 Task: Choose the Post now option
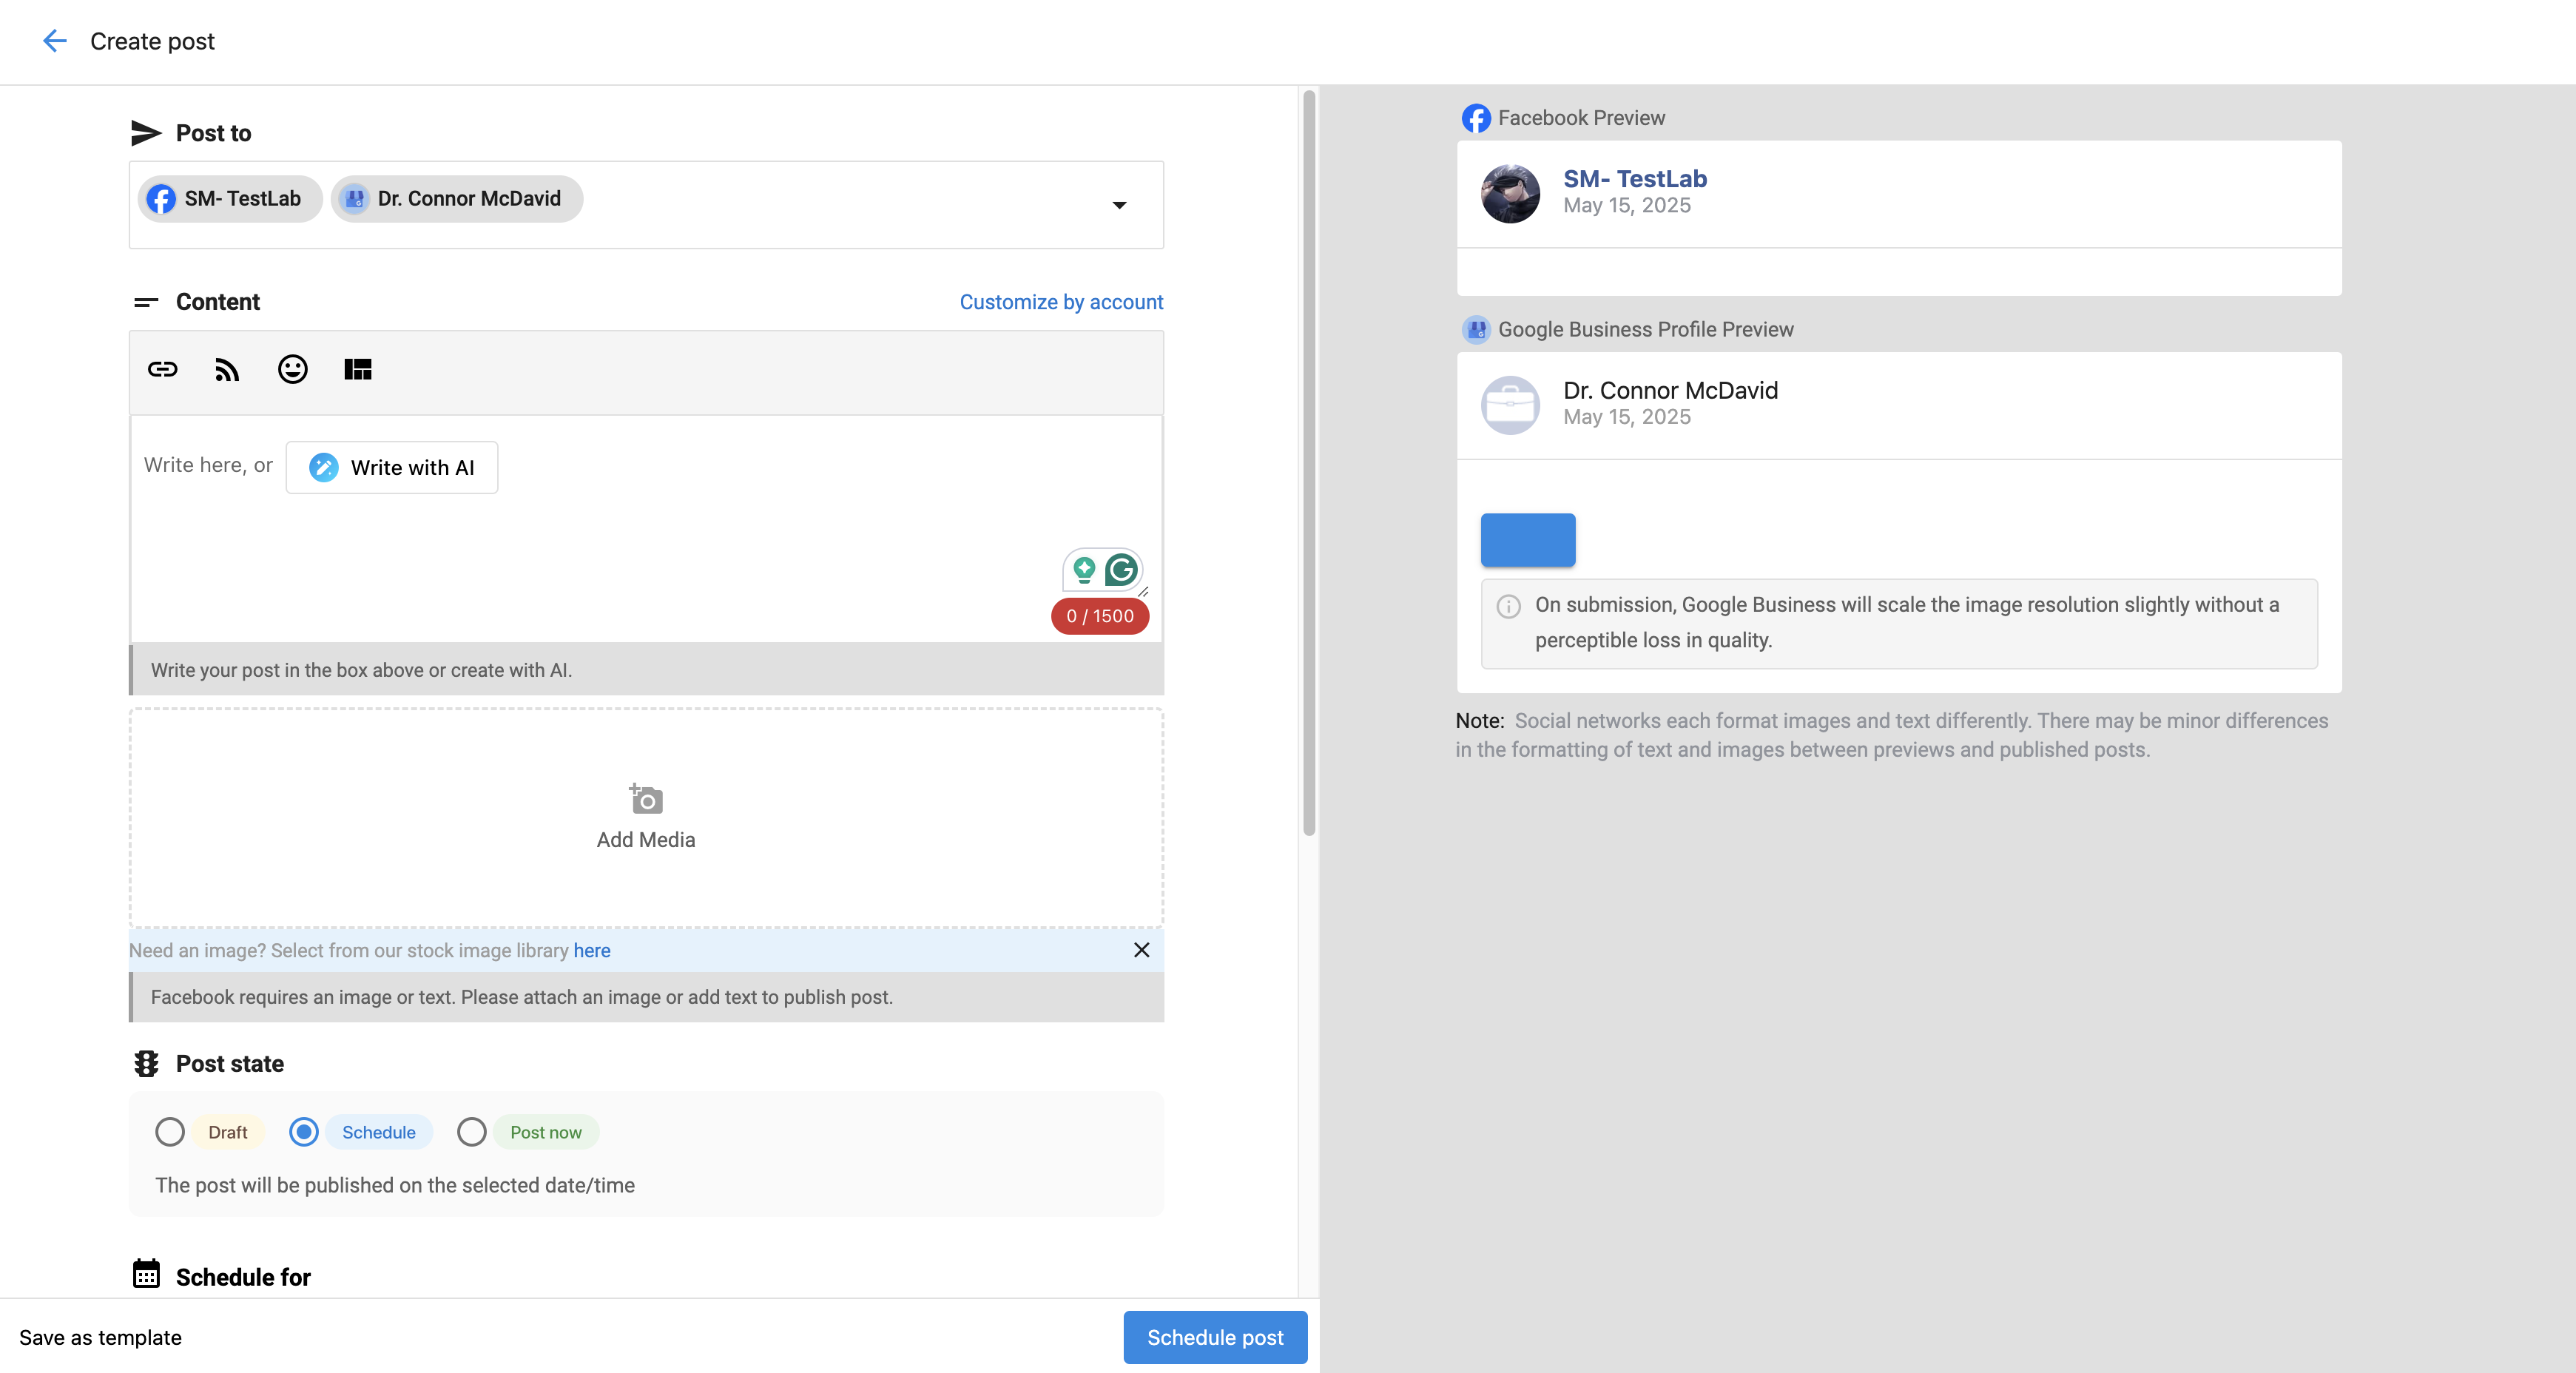pyautogui.click(x=472, y=1132)
